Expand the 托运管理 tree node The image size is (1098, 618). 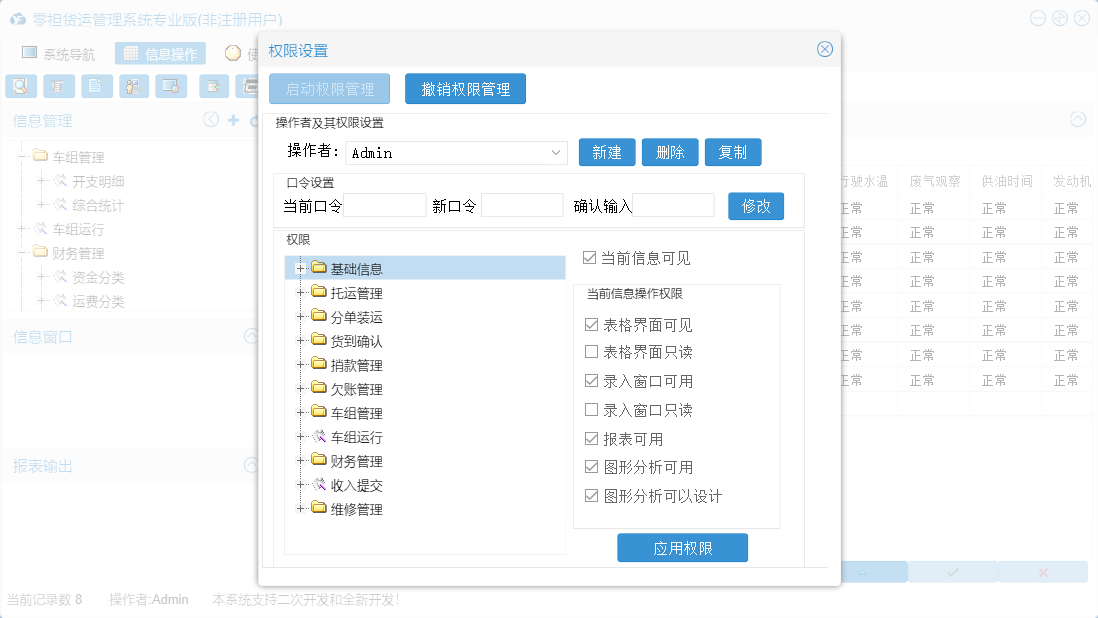[x=300, y=293]
